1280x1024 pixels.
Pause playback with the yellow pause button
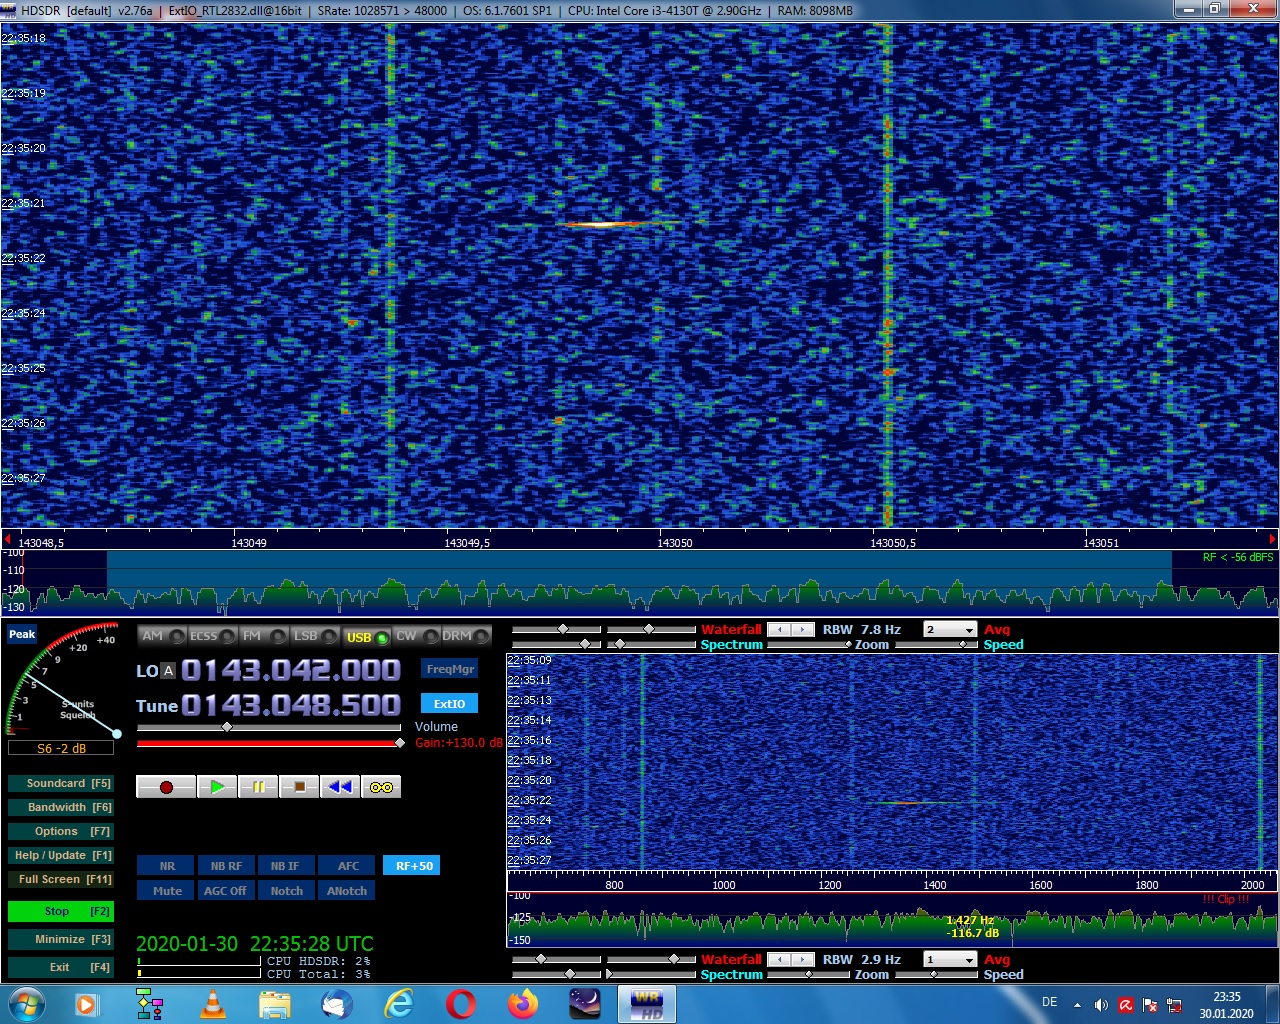click(258, 787)
